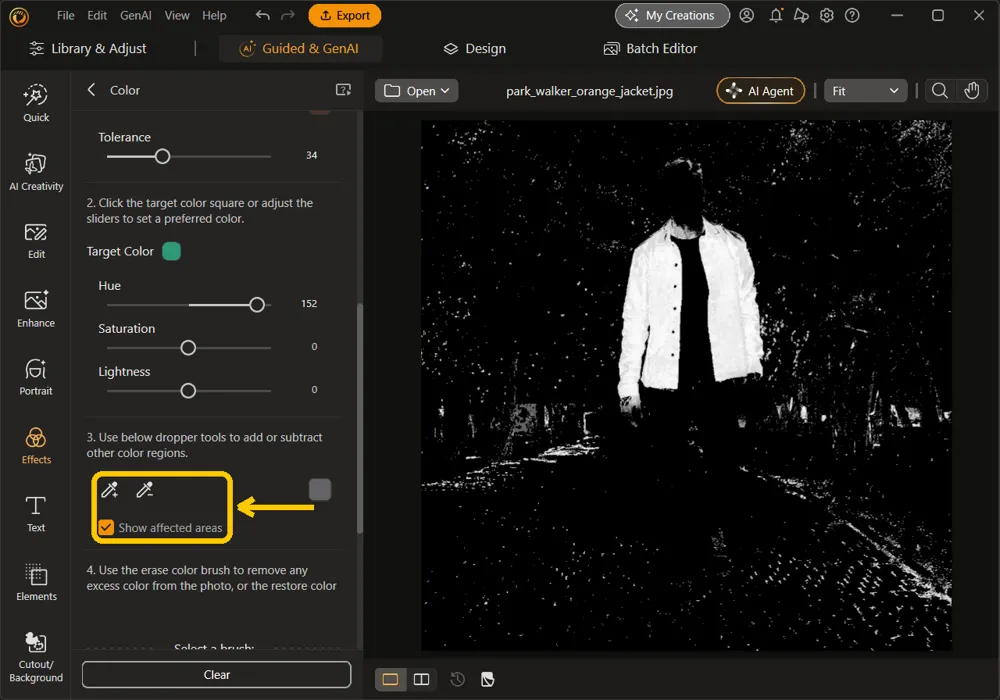Viewport: 1000px width, 700px height.
Task: Click the Hue value 152
Action: pos(309,303)
